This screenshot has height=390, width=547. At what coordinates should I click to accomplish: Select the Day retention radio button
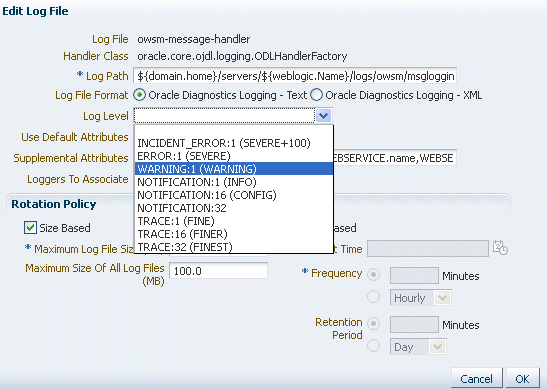(x=373, y=346)
